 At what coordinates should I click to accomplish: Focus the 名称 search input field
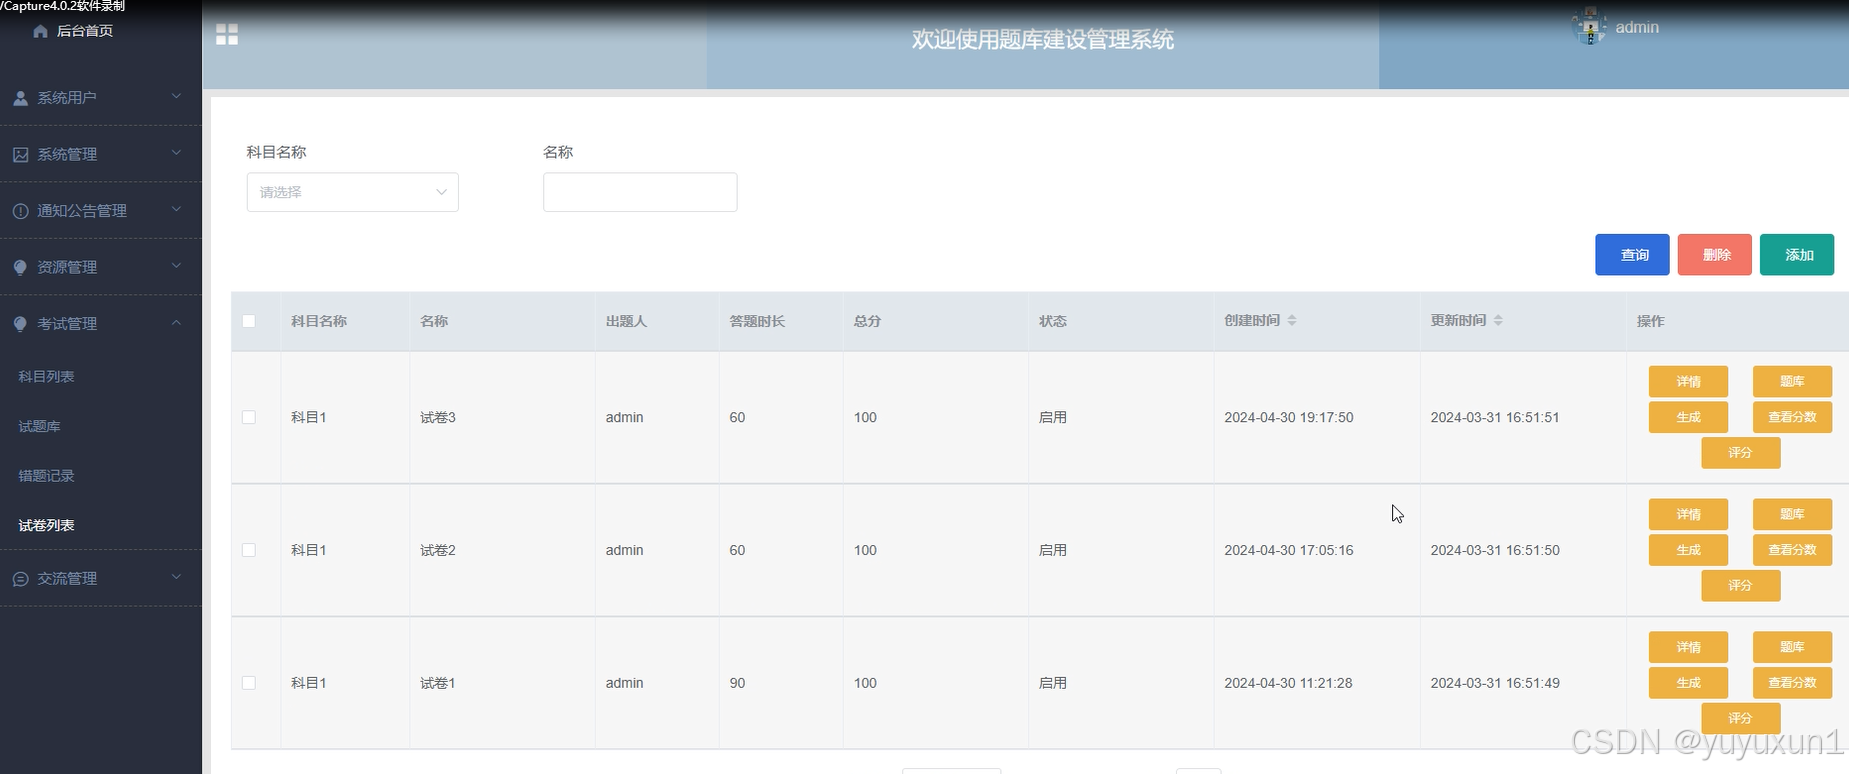pyautogui.click(x=640, y=192)
